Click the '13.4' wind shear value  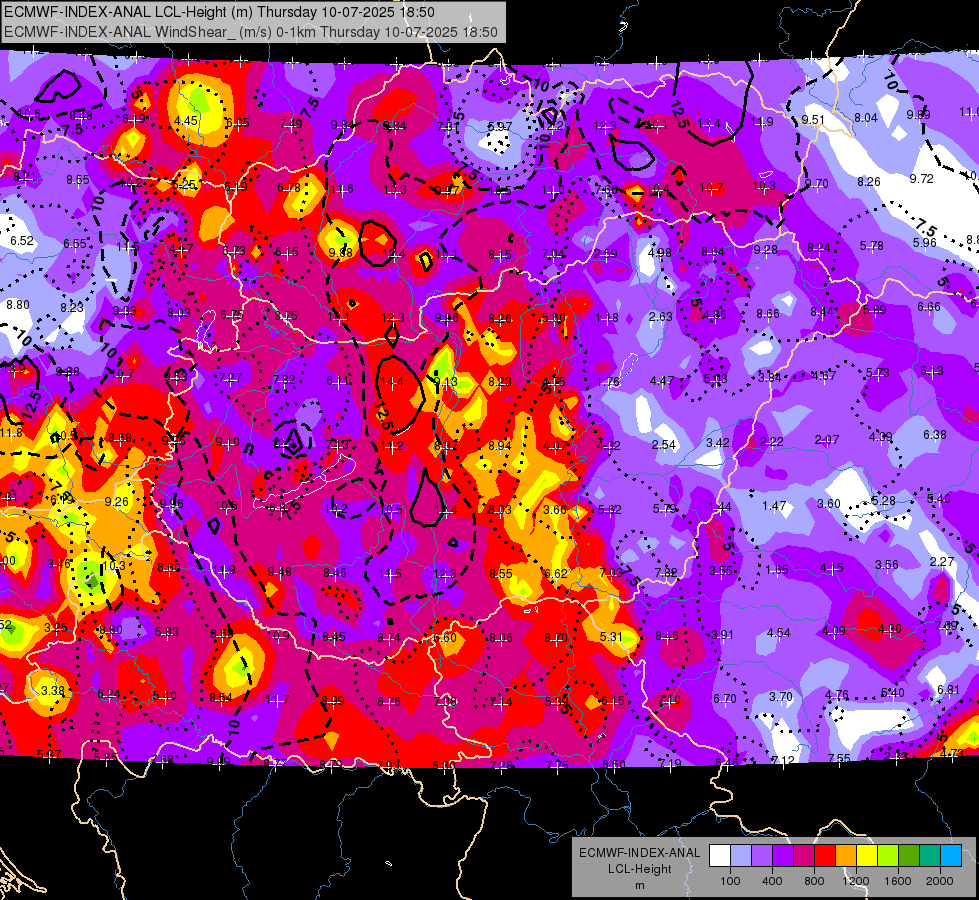[x=709, y=124]
